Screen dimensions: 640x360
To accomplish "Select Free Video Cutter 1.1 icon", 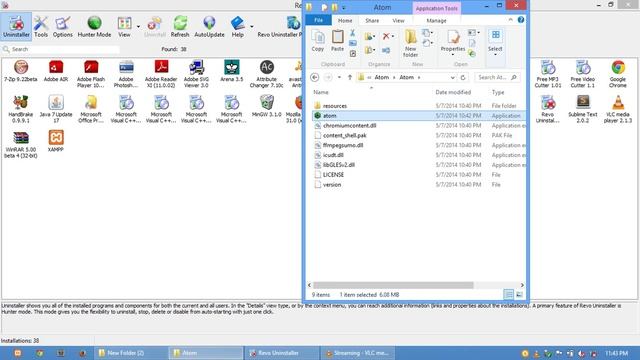I will (x=583, y=74).
